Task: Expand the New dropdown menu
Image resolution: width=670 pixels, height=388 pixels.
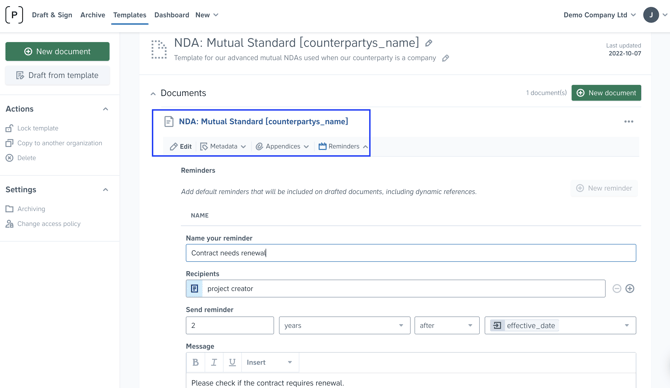Action: 207,15
